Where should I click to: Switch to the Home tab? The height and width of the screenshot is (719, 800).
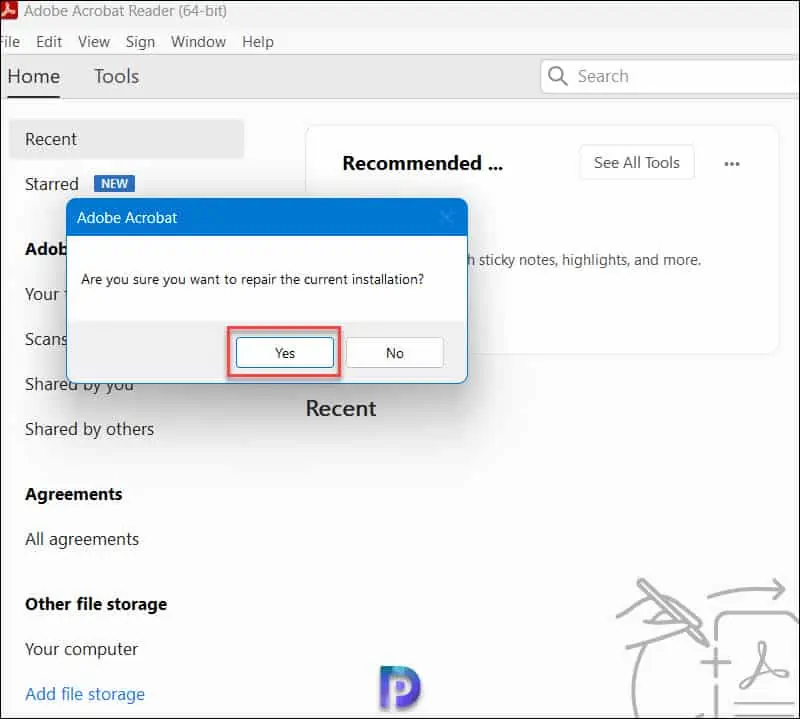34,77
